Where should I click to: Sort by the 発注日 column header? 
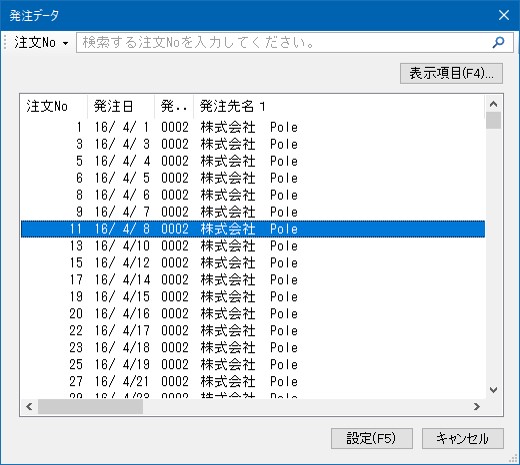tap(121, 107)
